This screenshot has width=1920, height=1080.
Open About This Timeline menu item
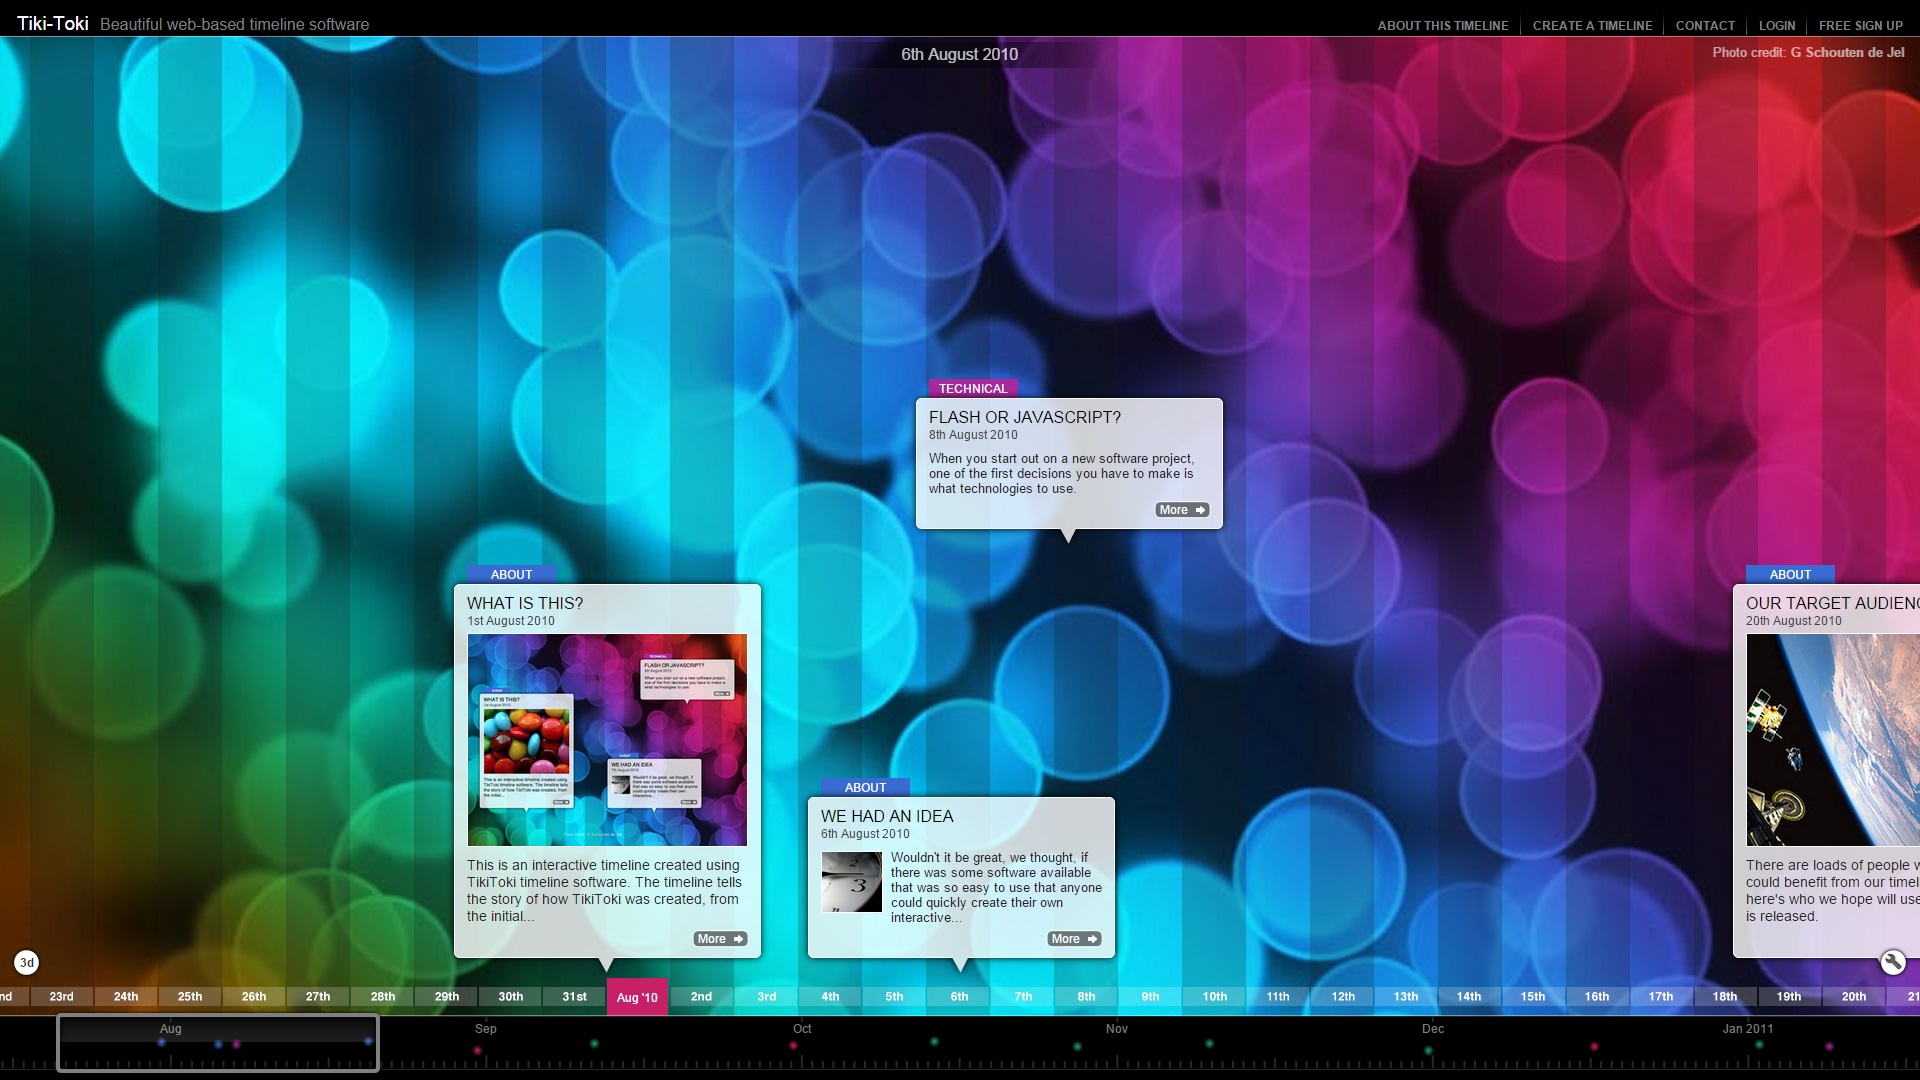[1442, 26]
